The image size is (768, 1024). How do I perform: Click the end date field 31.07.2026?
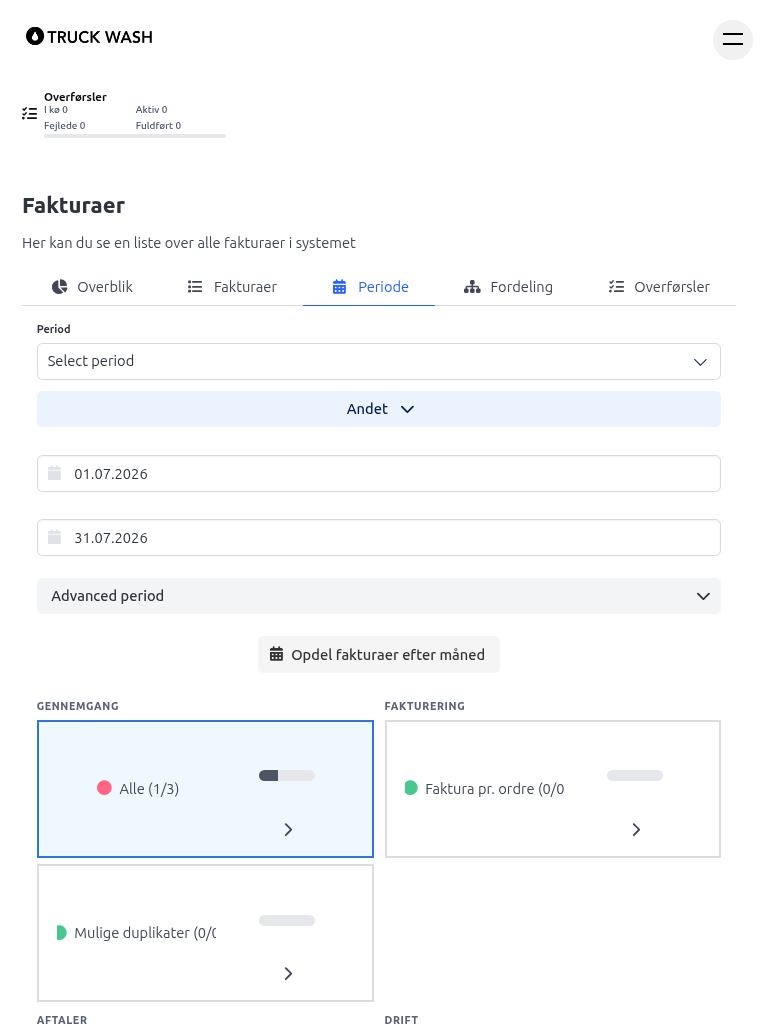[379, 537]
